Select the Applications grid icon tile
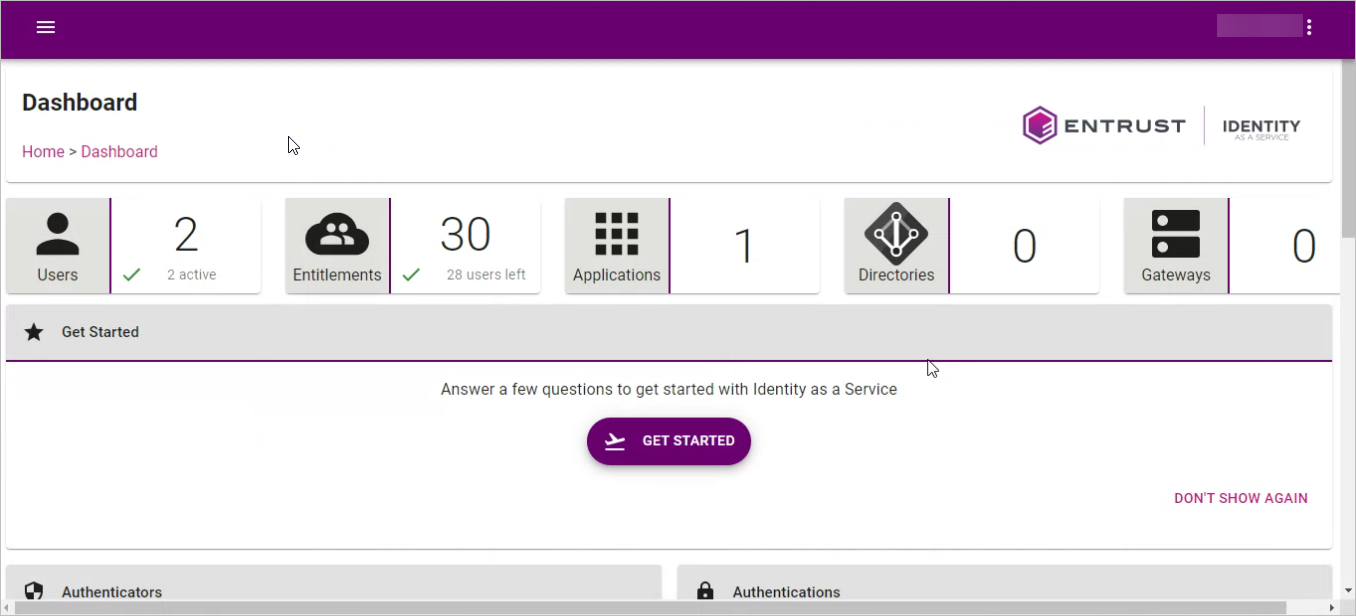 [x=616, y=246]
